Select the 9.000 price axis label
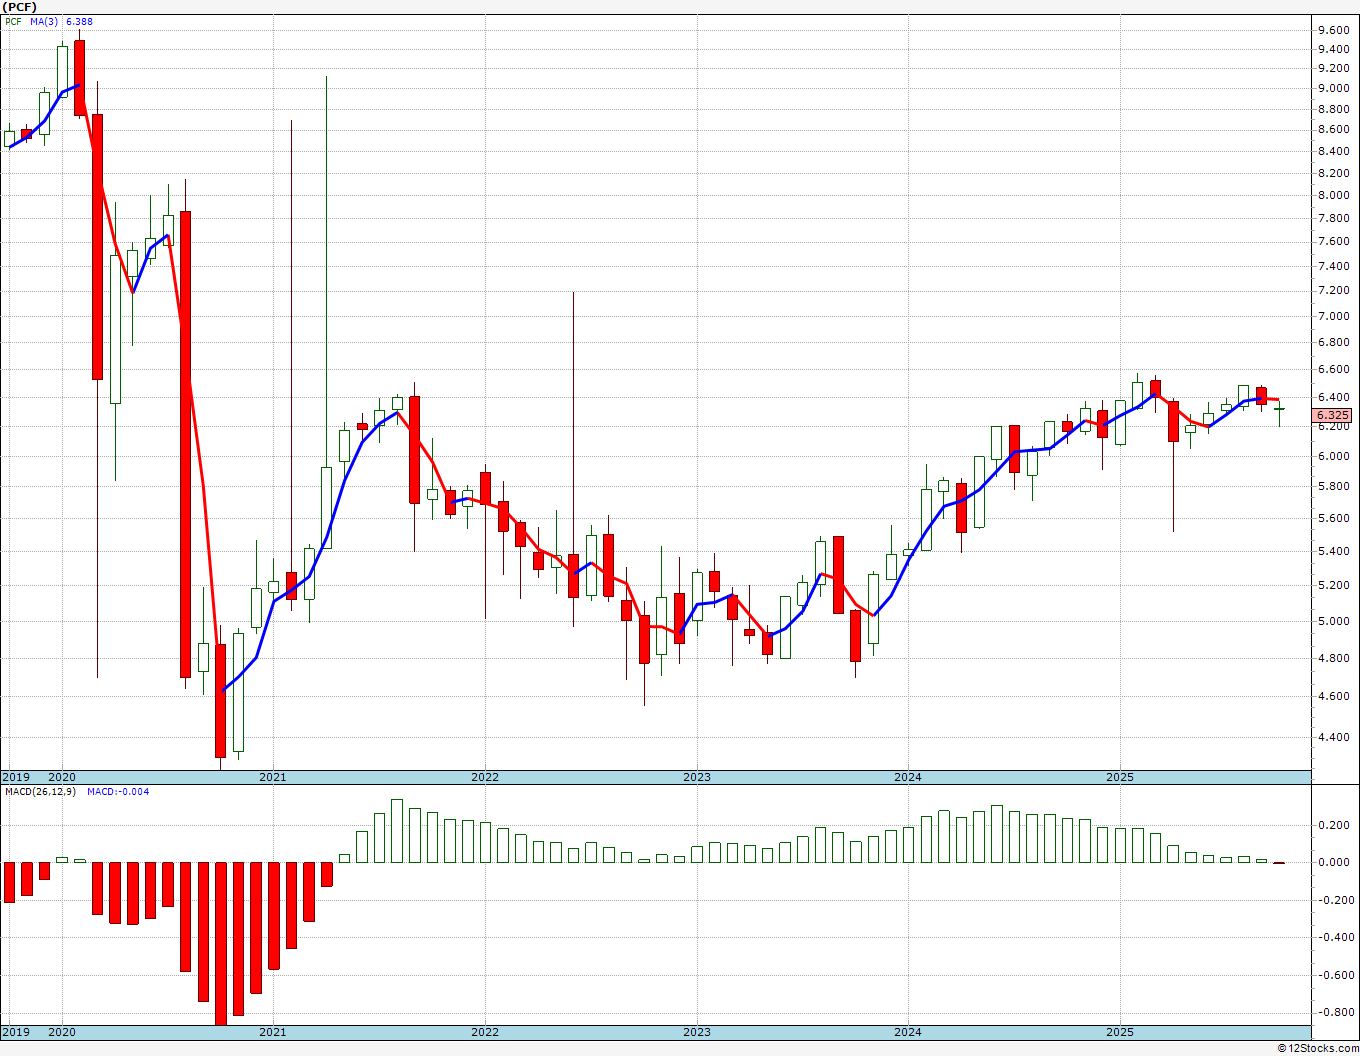The height and width of the screenshot is (1056, 1360). click(x=1333, y=88)
